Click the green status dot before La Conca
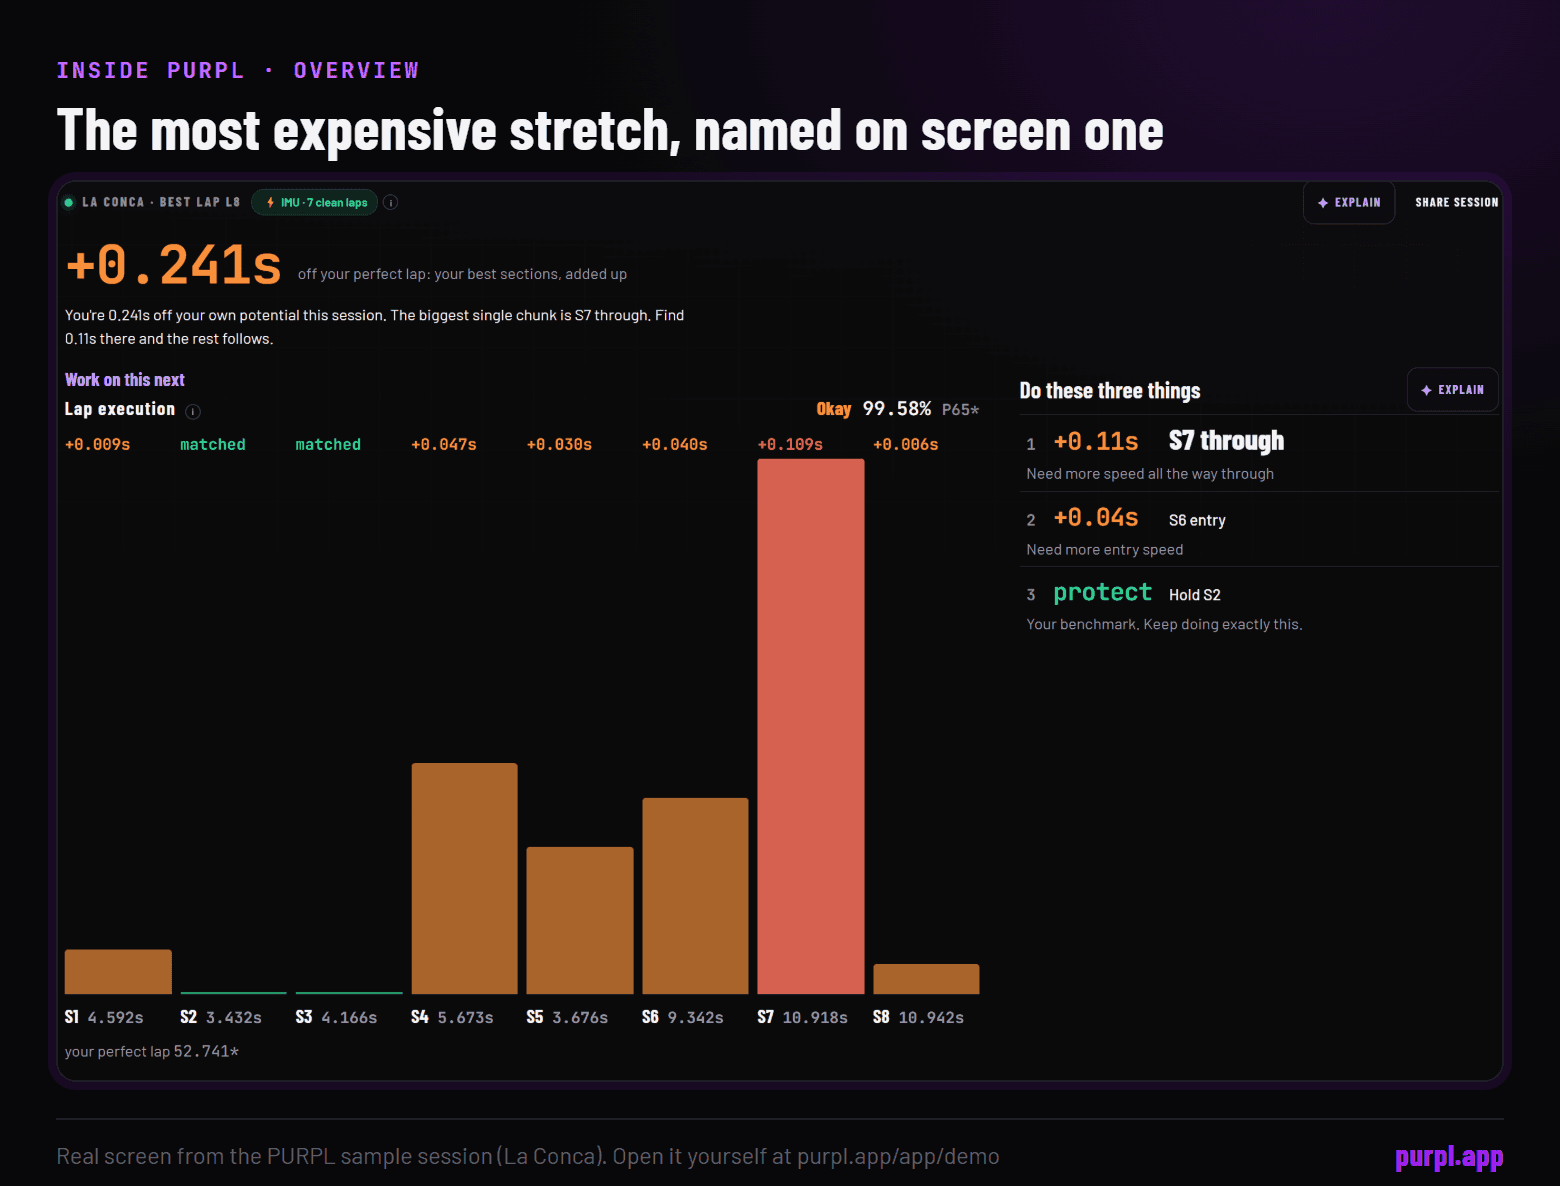 [69, 202]
